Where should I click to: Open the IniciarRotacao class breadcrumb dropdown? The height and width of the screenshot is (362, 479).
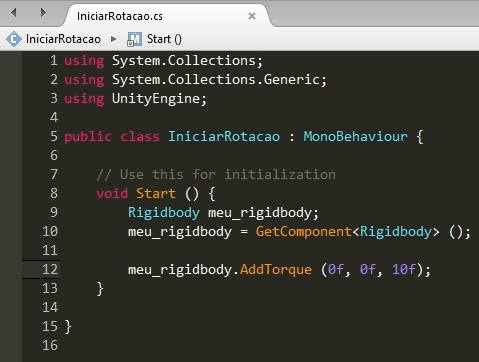tap(63, 39)
